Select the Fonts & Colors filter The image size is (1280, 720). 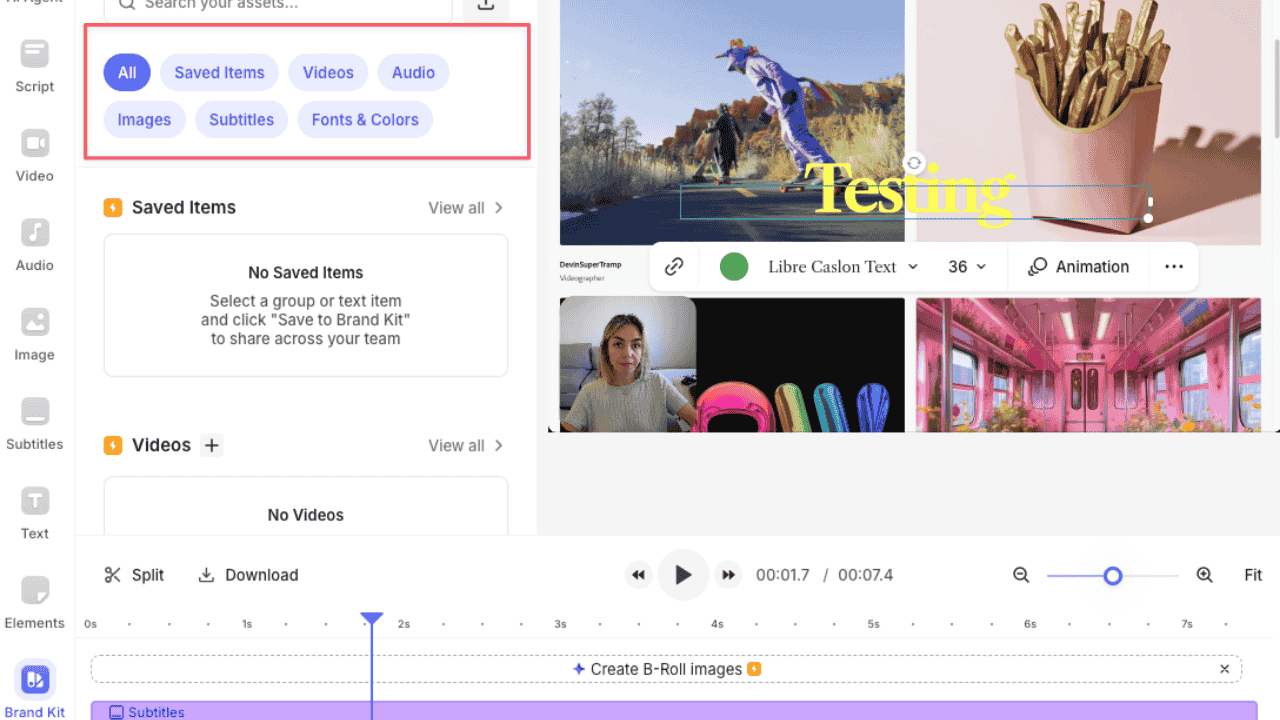click(x=364, y=119)
